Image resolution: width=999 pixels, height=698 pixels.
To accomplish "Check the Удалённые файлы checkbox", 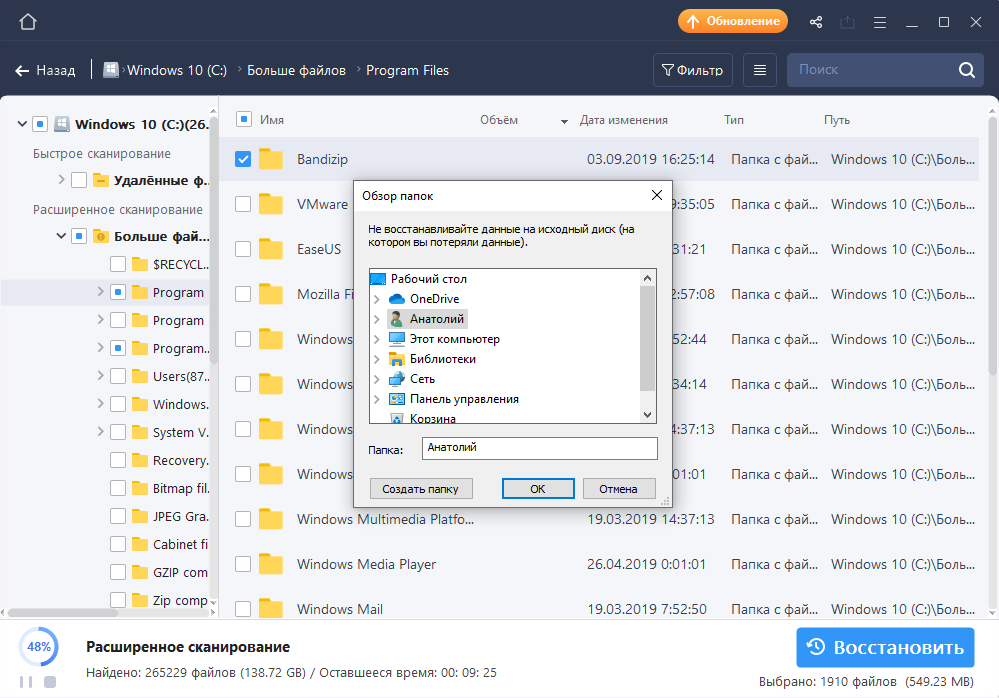I will [79, 180].
